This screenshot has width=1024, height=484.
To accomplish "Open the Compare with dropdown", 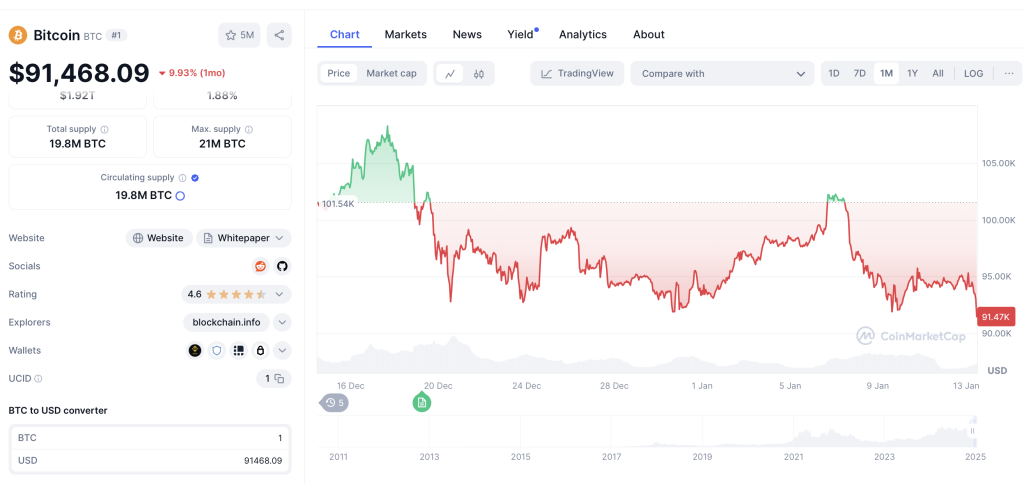I will pos(723,74).
